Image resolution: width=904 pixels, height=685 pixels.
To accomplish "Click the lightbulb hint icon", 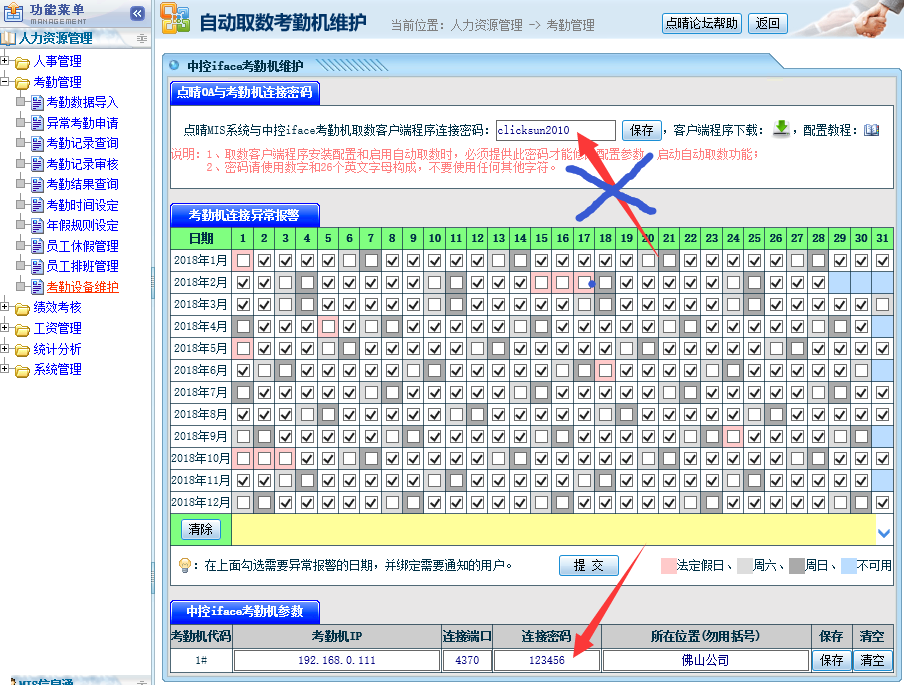I will 184,566.
